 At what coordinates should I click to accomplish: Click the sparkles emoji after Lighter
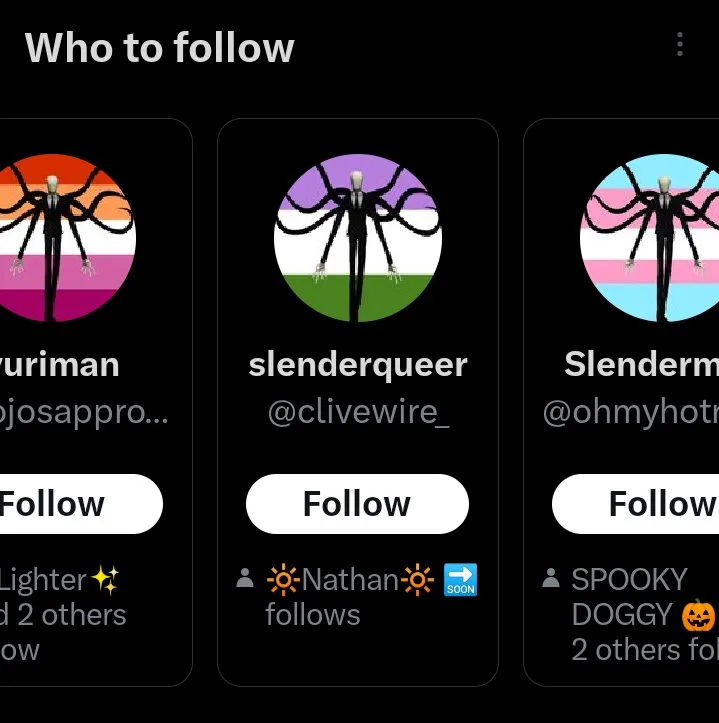[105, 579]
